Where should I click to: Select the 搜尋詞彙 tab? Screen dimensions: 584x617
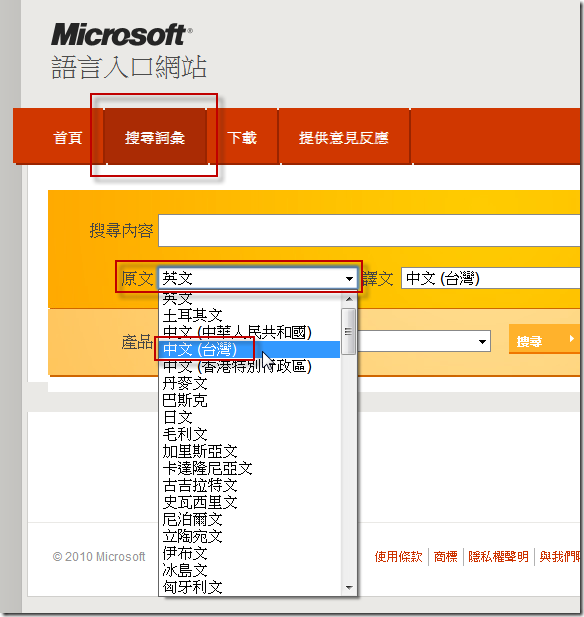click(155, 137)
